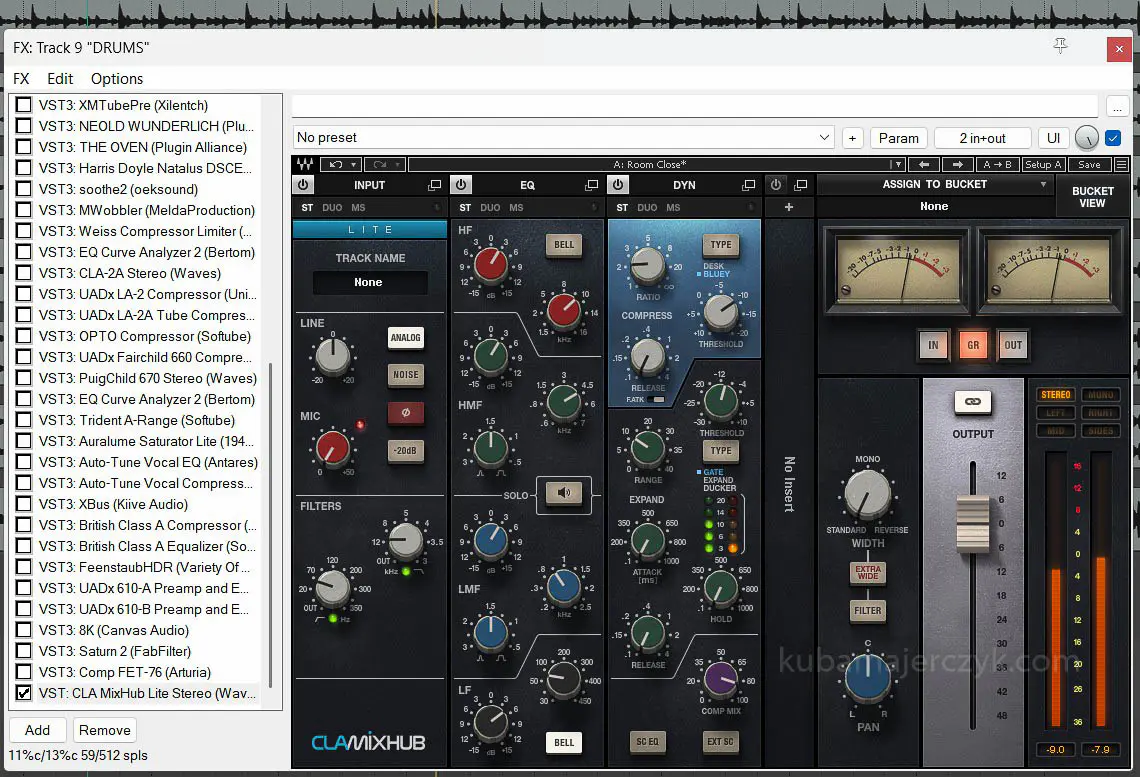Image resolution: width=1140 pixels, height=777 pixels.
Task: Click the EQ solo speaker icon
Action: pos(564,492)
